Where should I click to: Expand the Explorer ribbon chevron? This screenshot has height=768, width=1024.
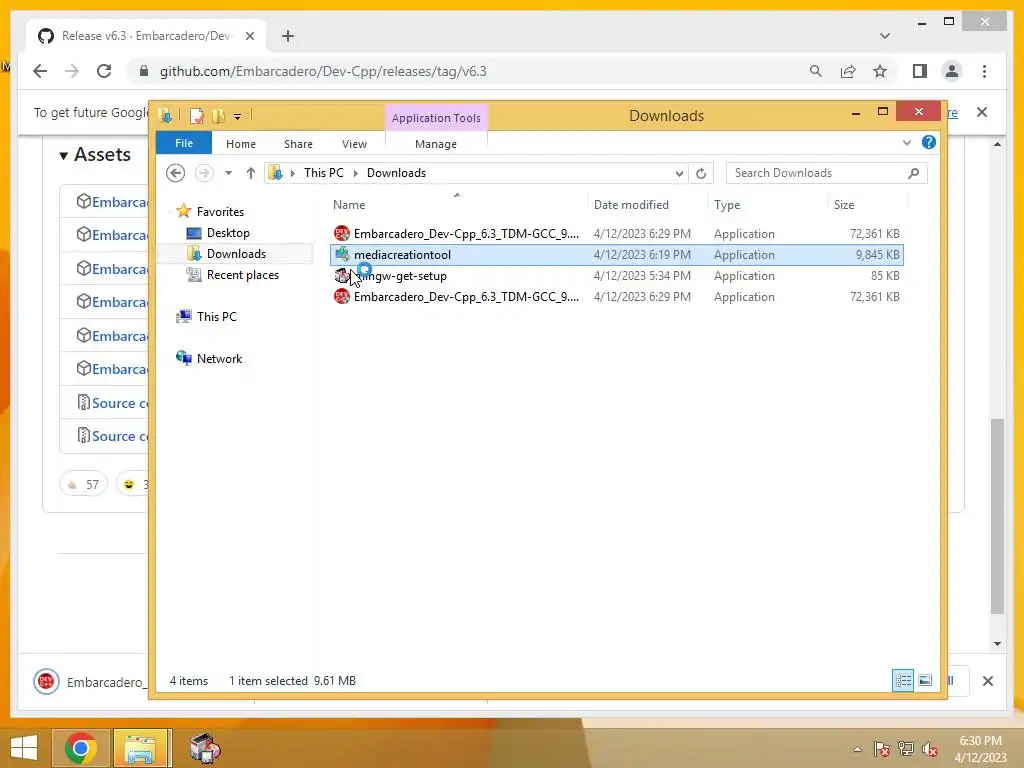pyautogui.click(x=906, y=142)
